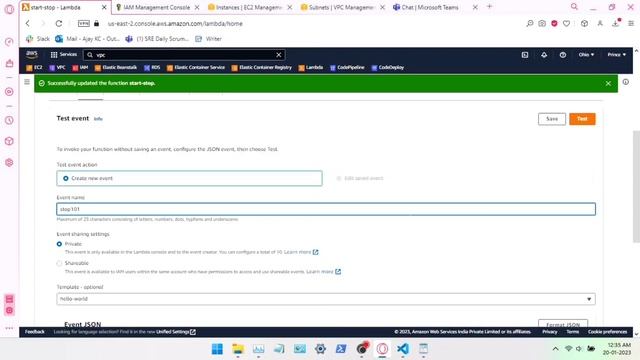
Task: Choose Shareable event sharing option
Action: coord(59,263)
